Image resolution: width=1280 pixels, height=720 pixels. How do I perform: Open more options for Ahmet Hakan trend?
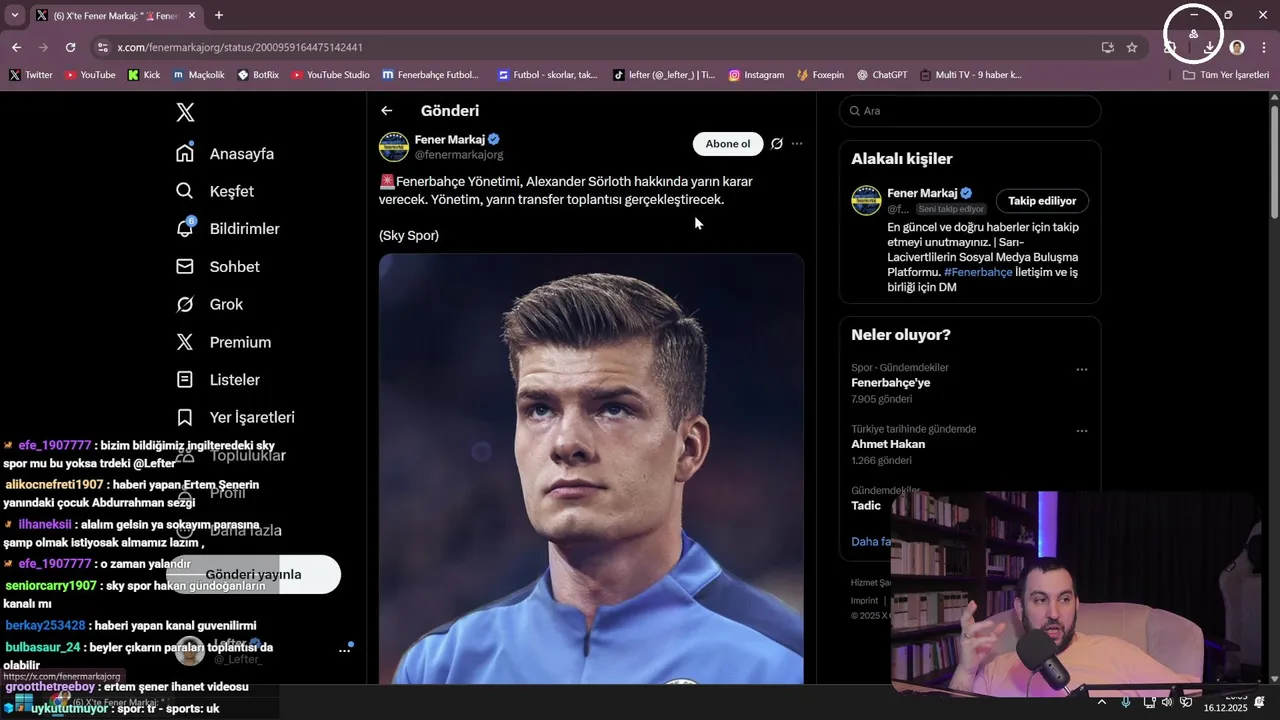[1081, 431]
